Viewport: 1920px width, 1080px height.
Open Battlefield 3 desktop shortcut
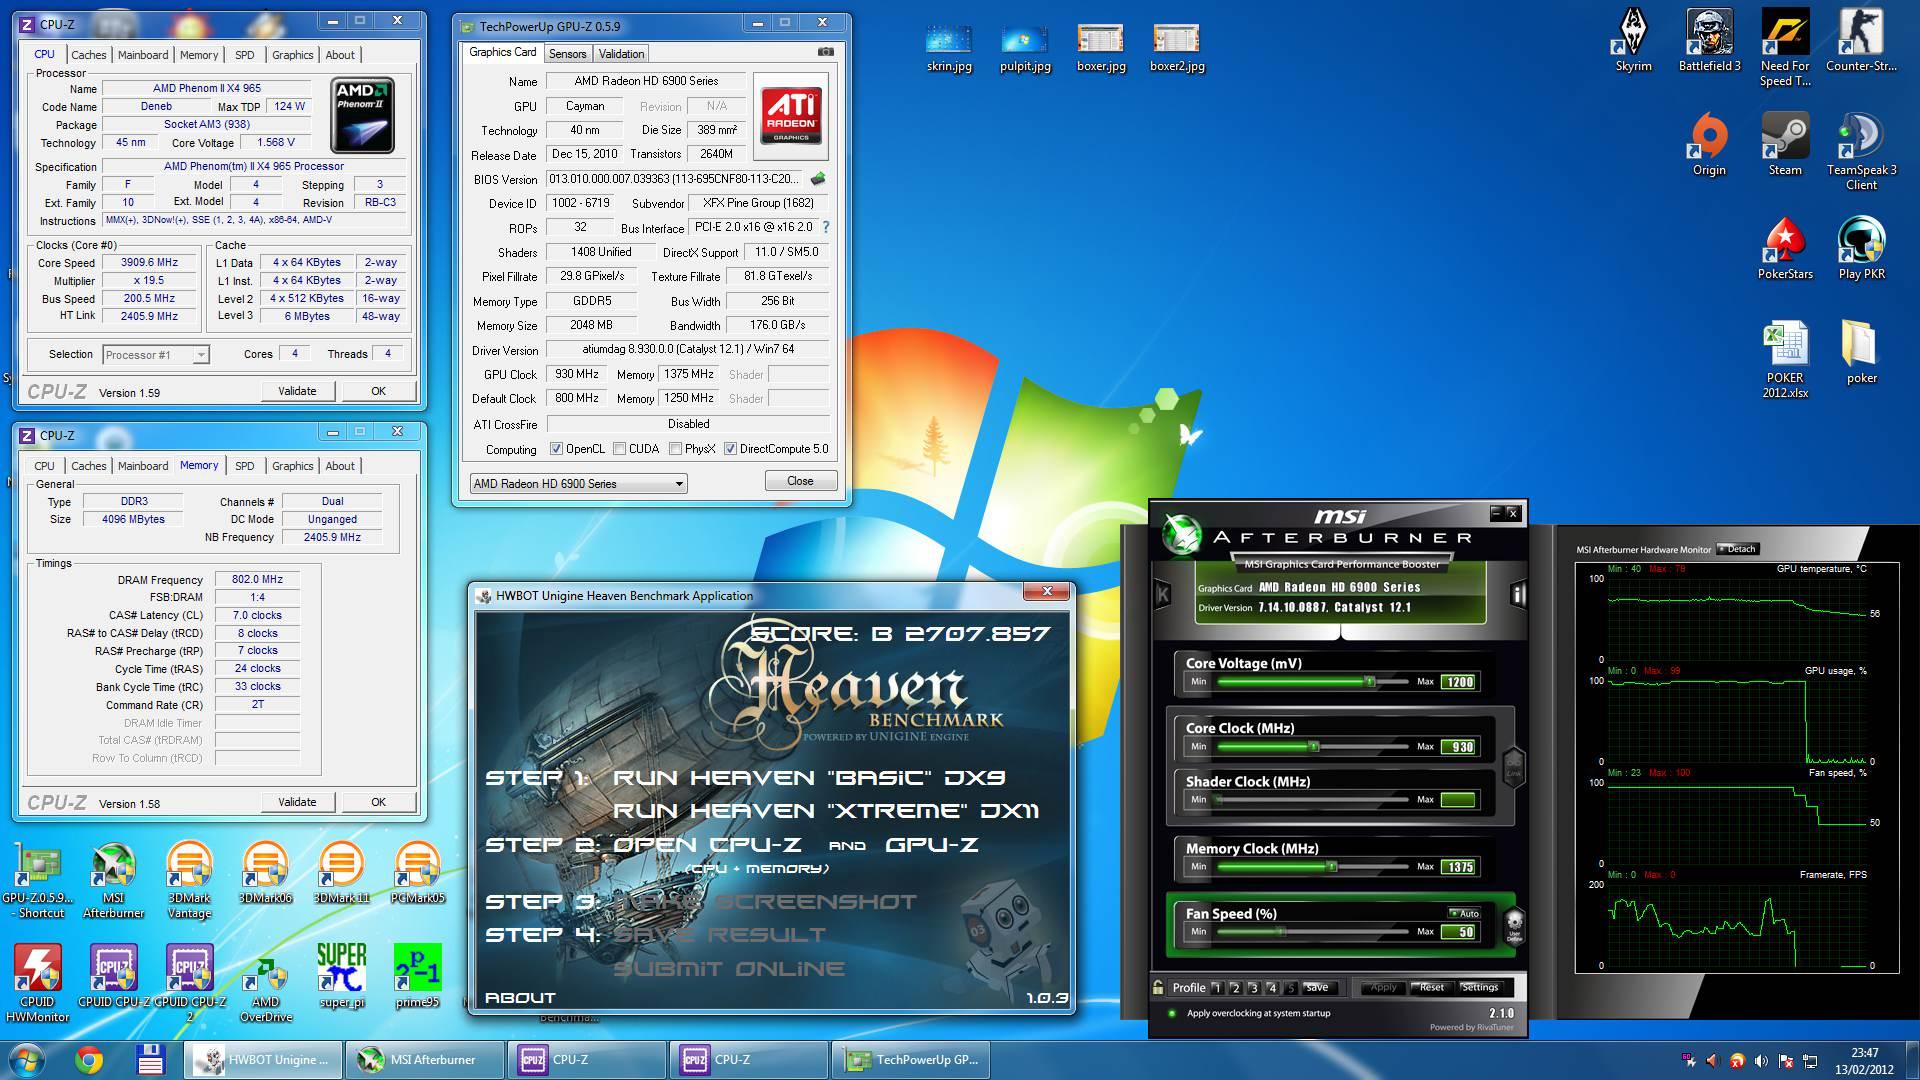coord(1709,42)
